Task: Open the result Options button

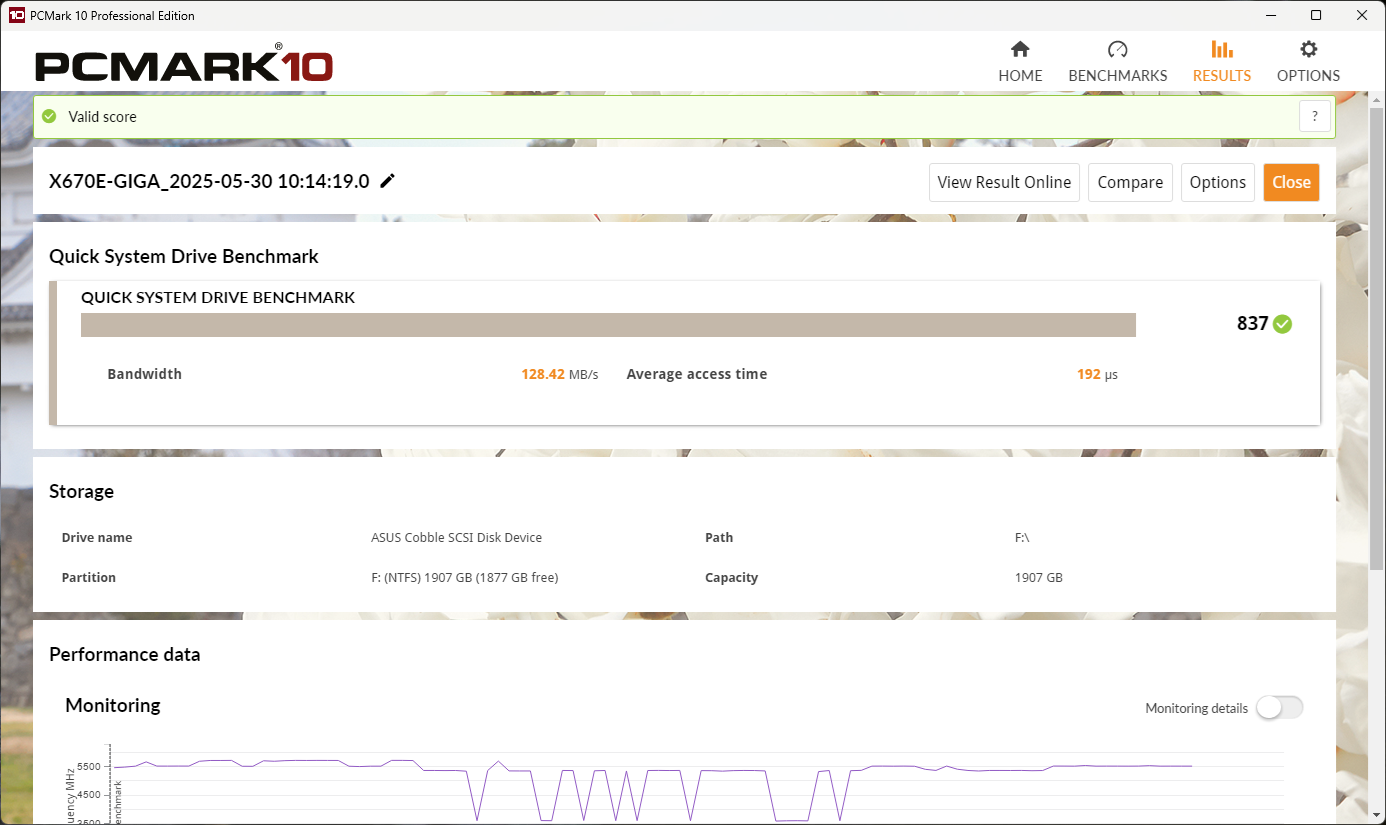Action: pos(1218,182)
